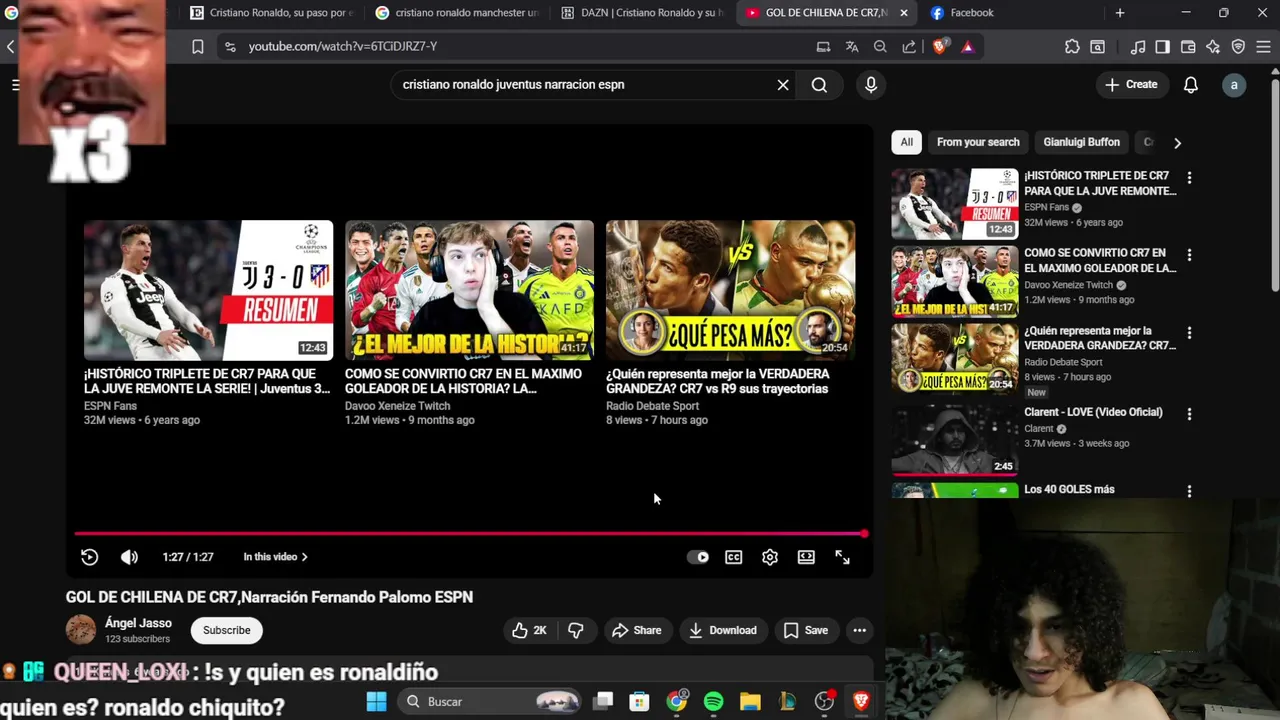Open options for Quién representa sidebar video
Viewport: 1280px width, 720px height.
(x=1189, y=333)
